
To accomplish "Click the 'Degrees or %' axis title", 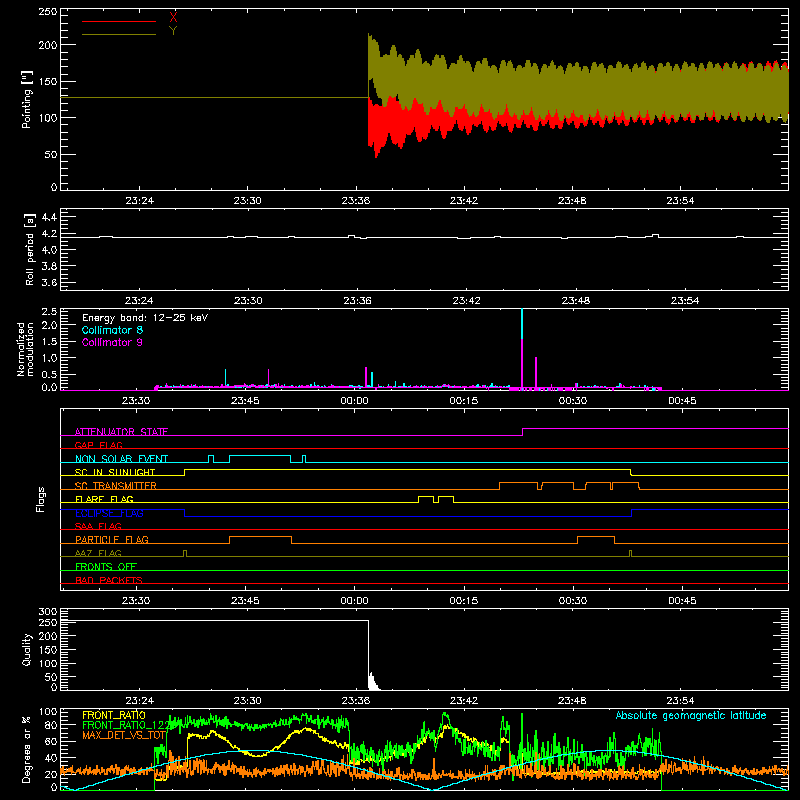I will click(x=27, y=750).
